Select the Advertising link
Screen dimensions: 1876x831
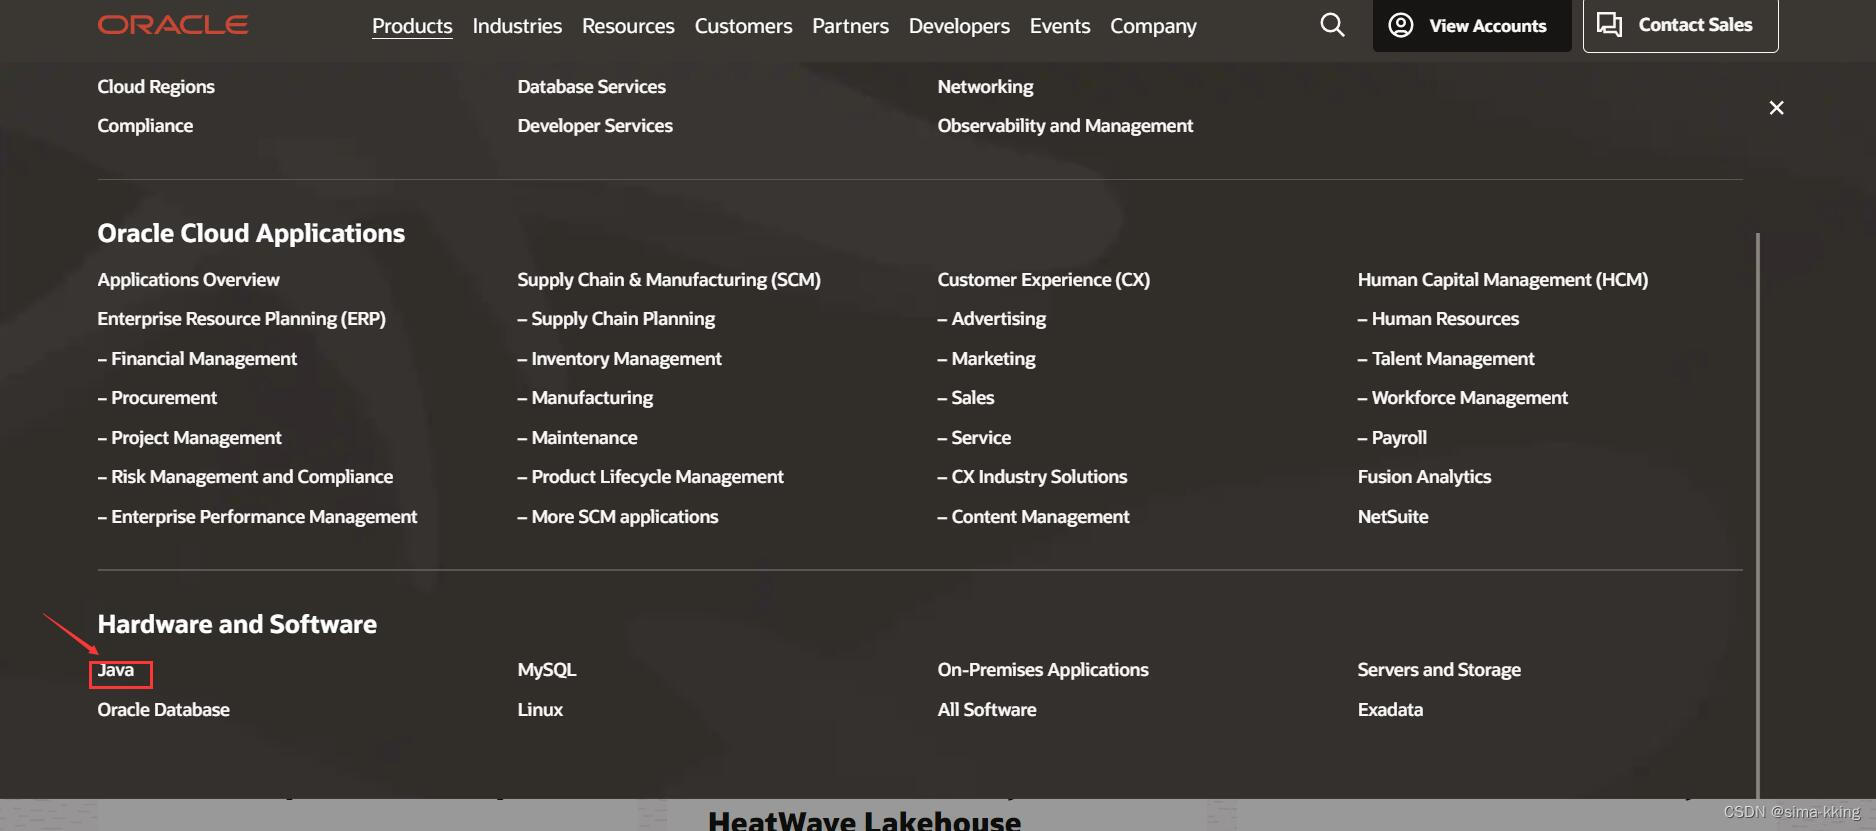pos(992,319)
